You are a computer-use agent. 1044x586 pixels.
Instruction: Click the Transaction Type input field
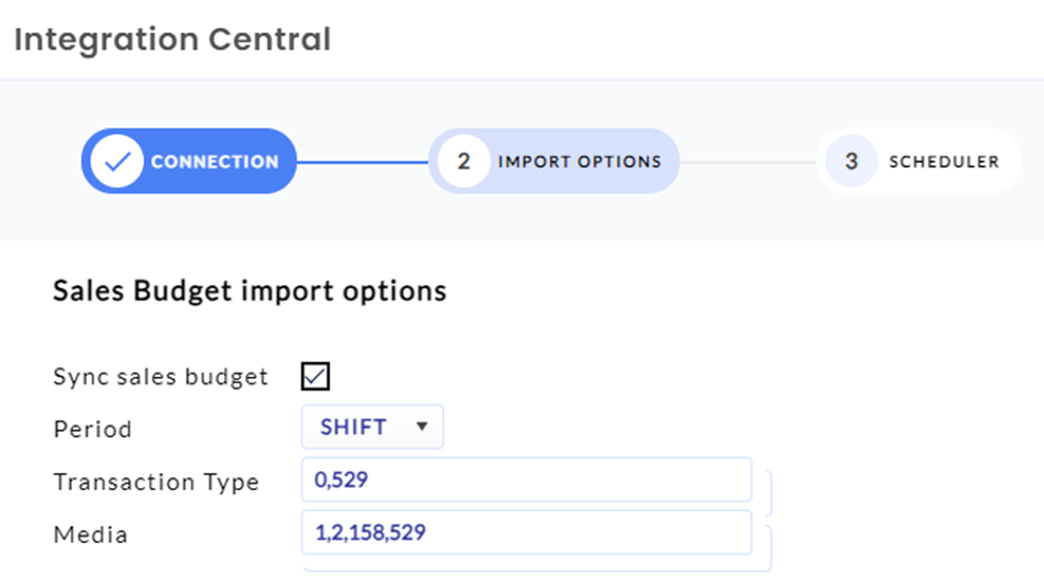526,479
